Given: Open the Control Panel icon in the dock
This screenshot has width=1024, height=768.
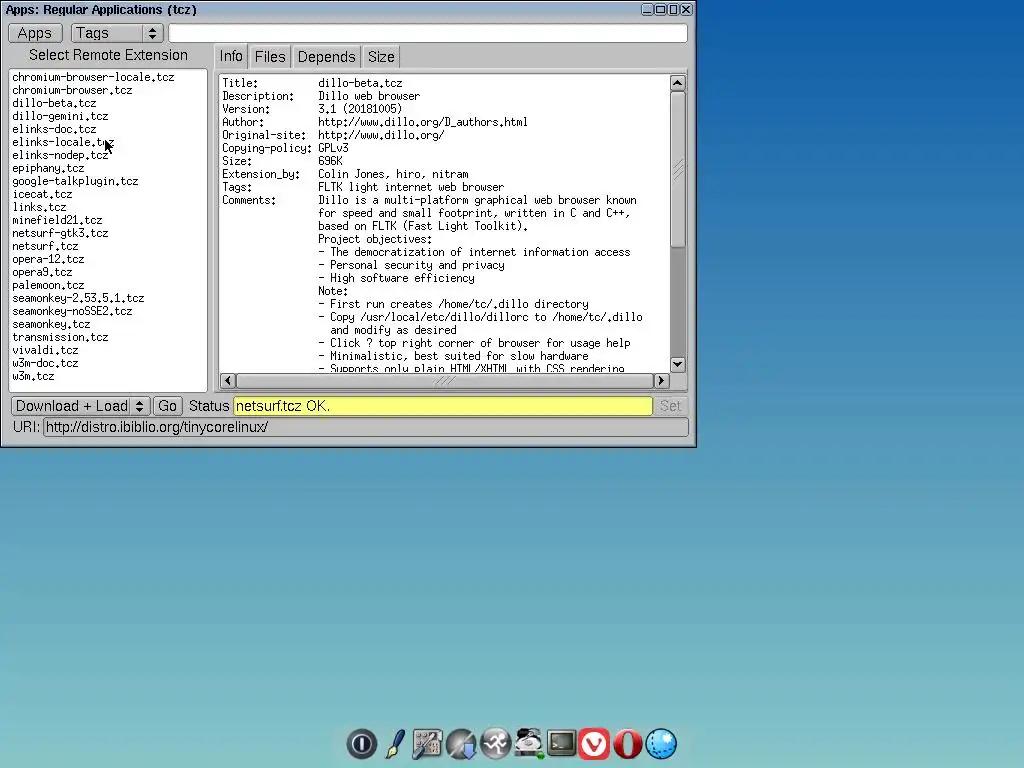Looking at the screenshot, I should point(428,744).
